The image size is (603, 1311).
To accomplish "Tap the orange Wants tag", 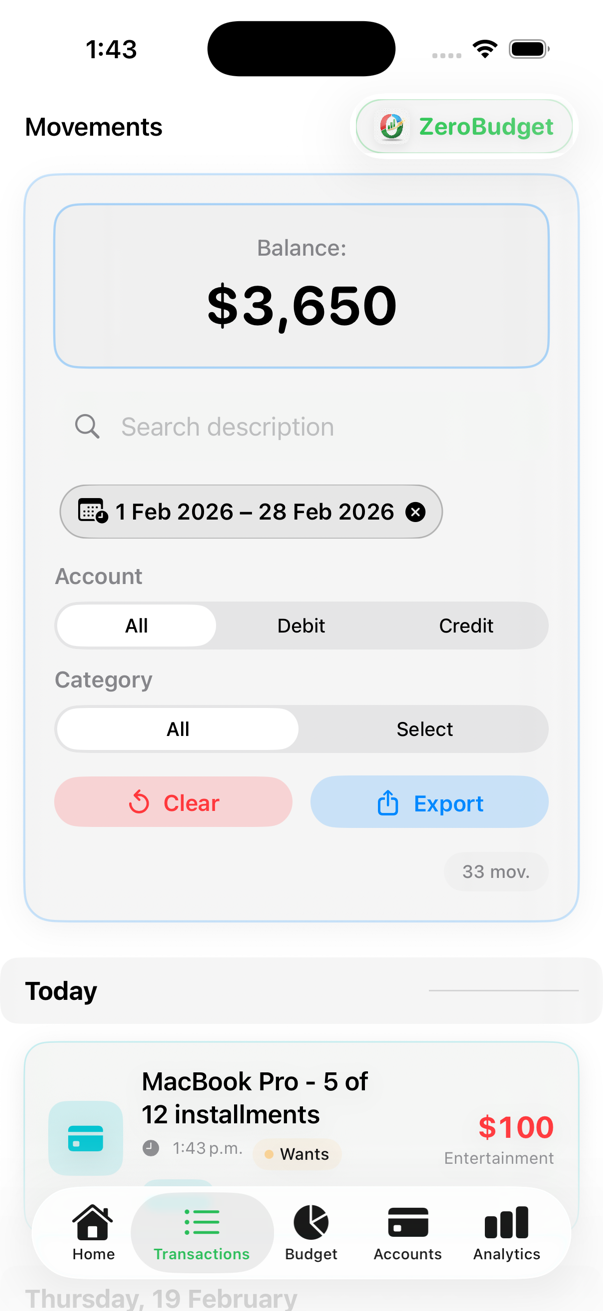I will click(297, 1154).
